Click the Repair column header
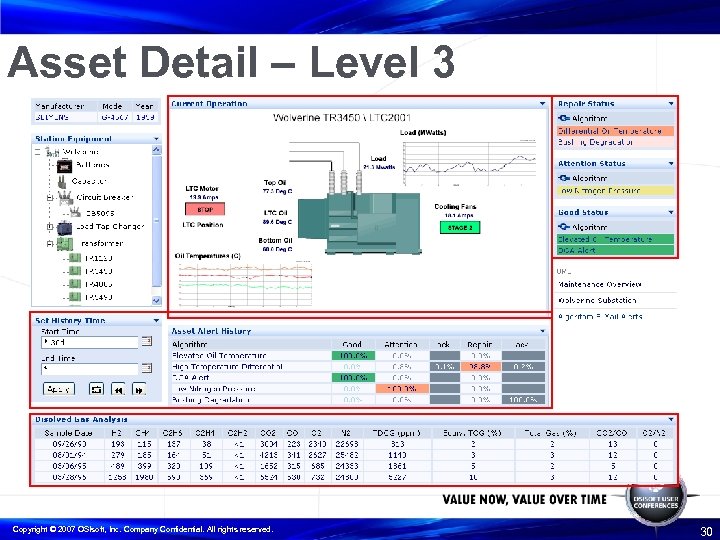This screenshot has width=720, height=540. click(x=479, y=344)
